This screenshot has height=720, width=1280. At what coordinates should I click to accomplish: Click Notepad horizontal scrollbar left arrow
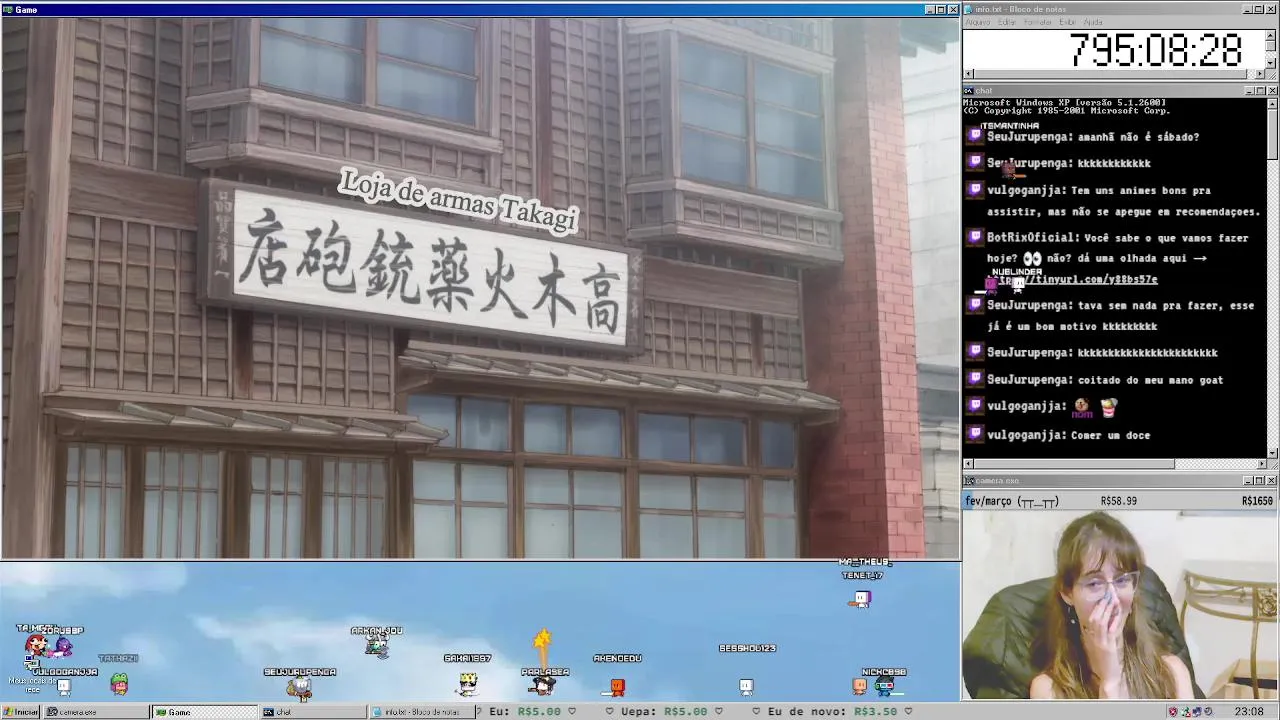tap(968, 75)
